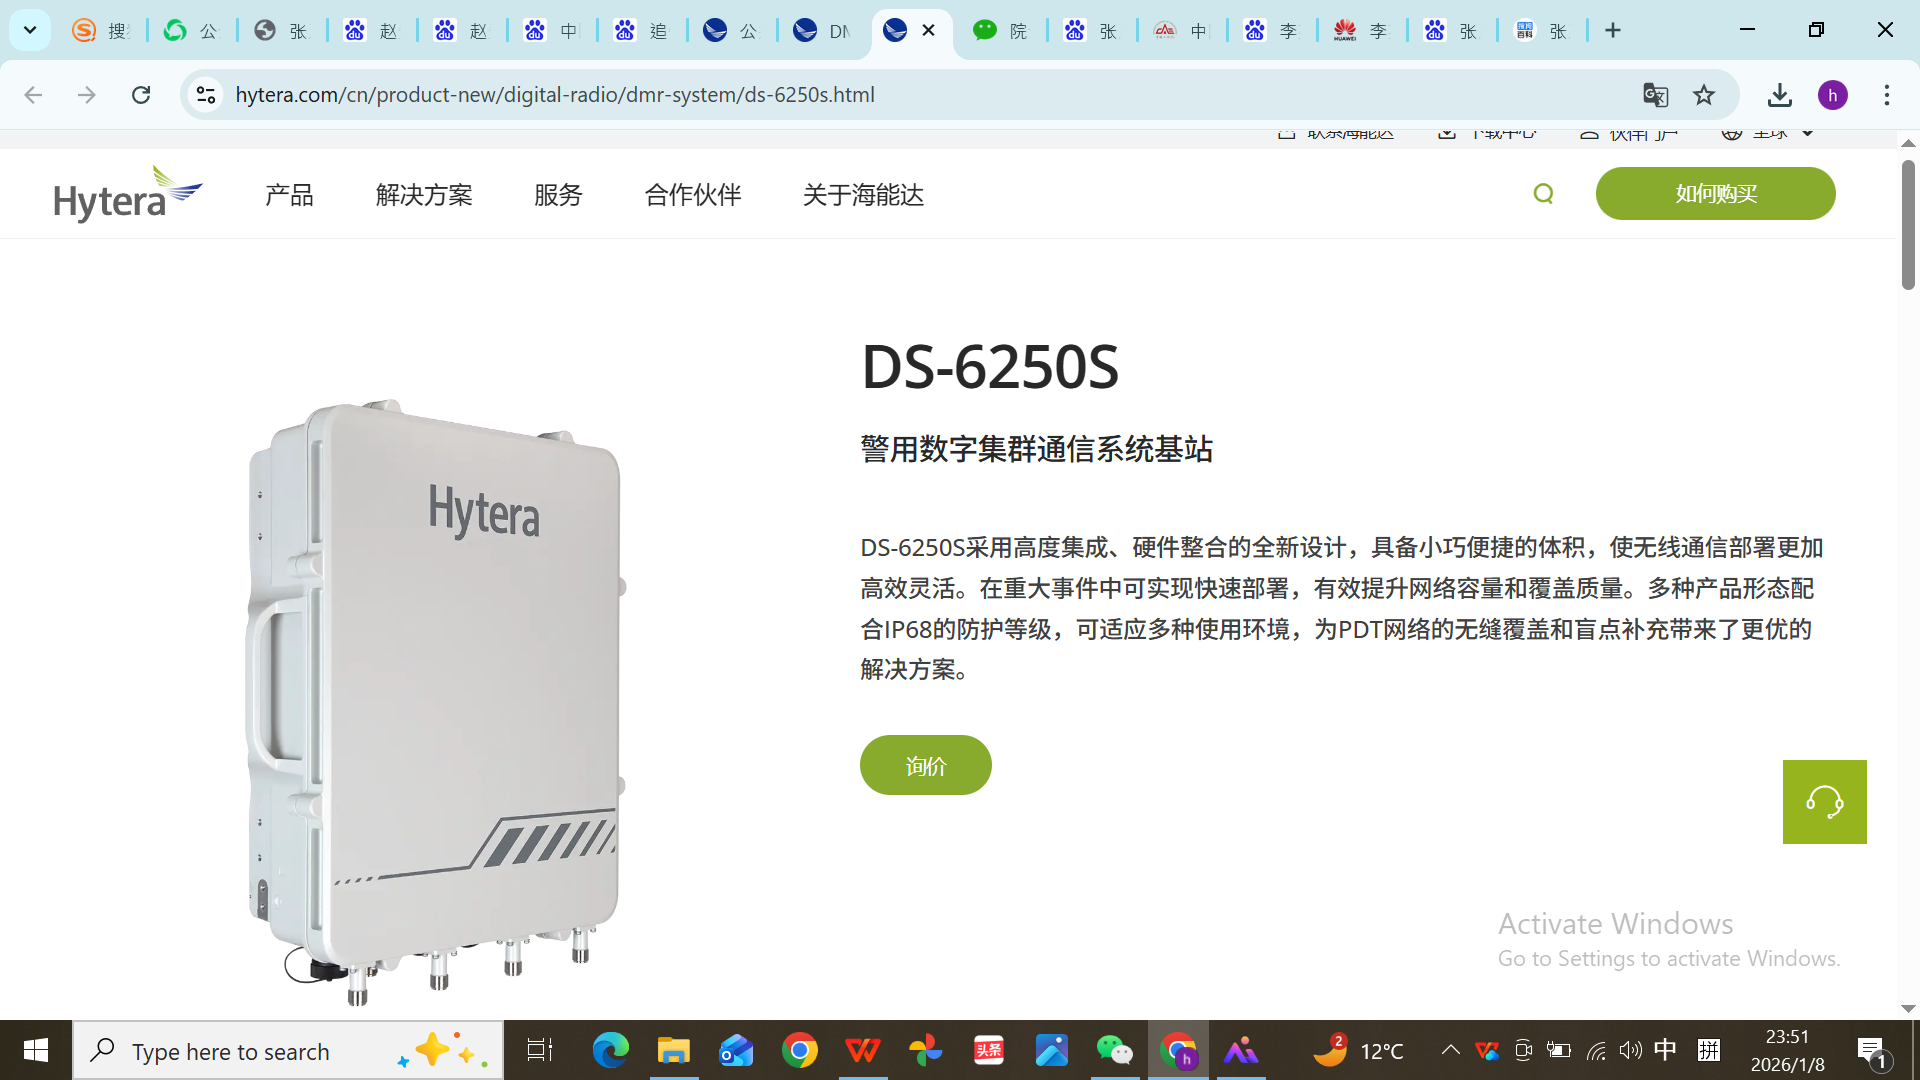Screen dimensions: 1920x1080
Task: Click the Google Translate page icon
Action: click(1655, 95)
